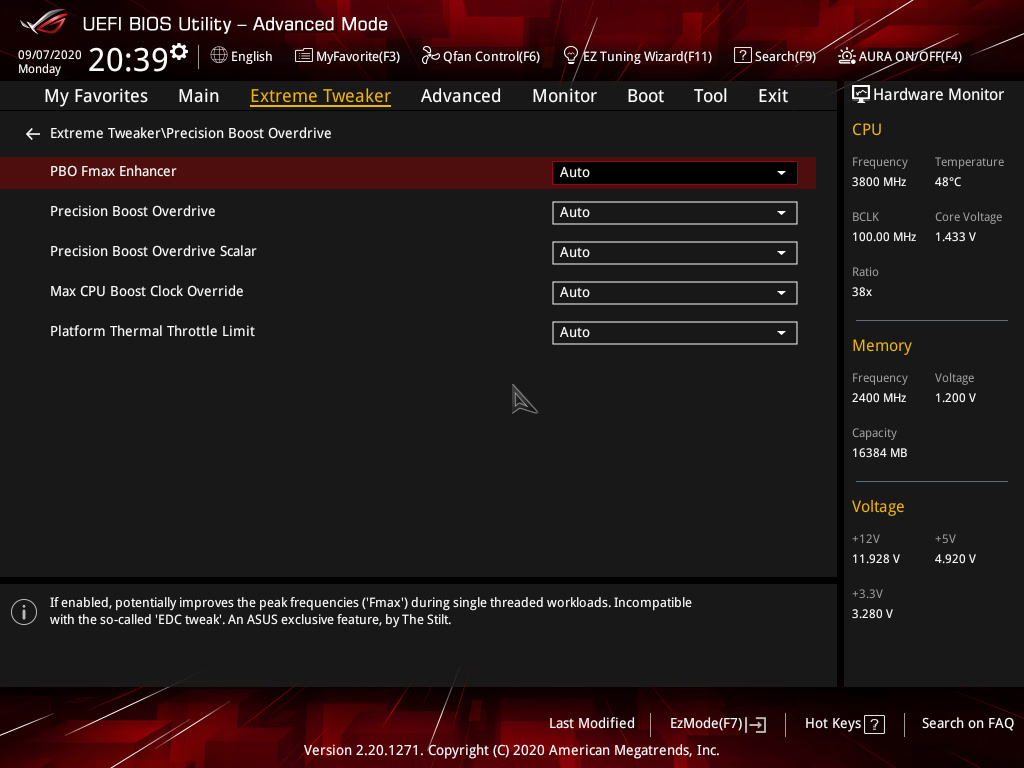Open Precision Boost Overdrive dropdown
This screenshot has width=1024, height=768.
[x=675, y=213]
